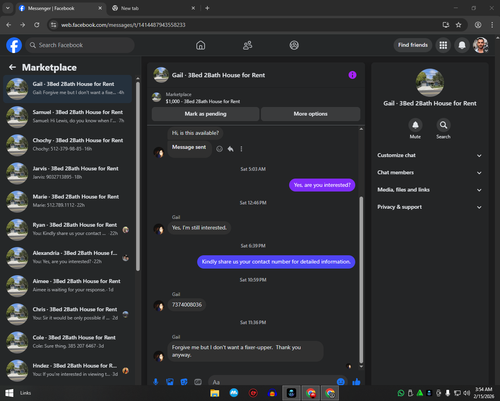This screenshot has height=401, width=500.
Task: Expand Chat members section
Action: (430, 173)
